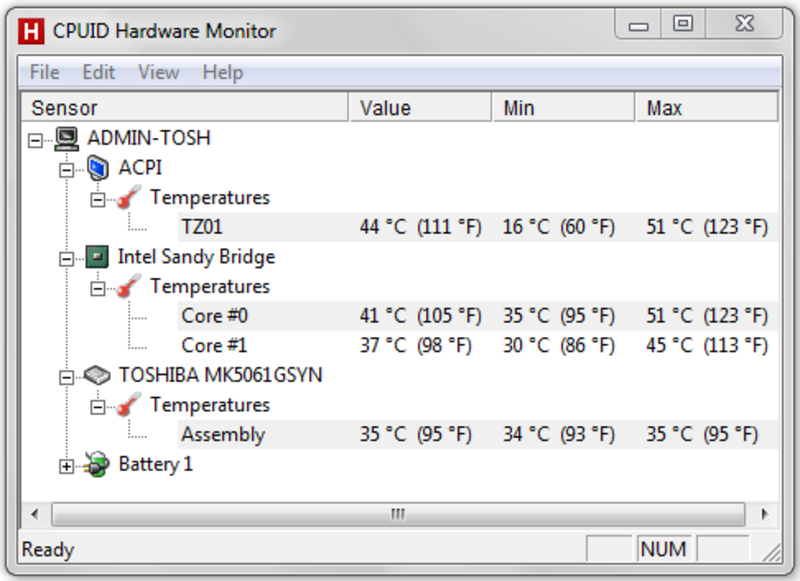Select the Core #0 sensor row

point(479,316)
